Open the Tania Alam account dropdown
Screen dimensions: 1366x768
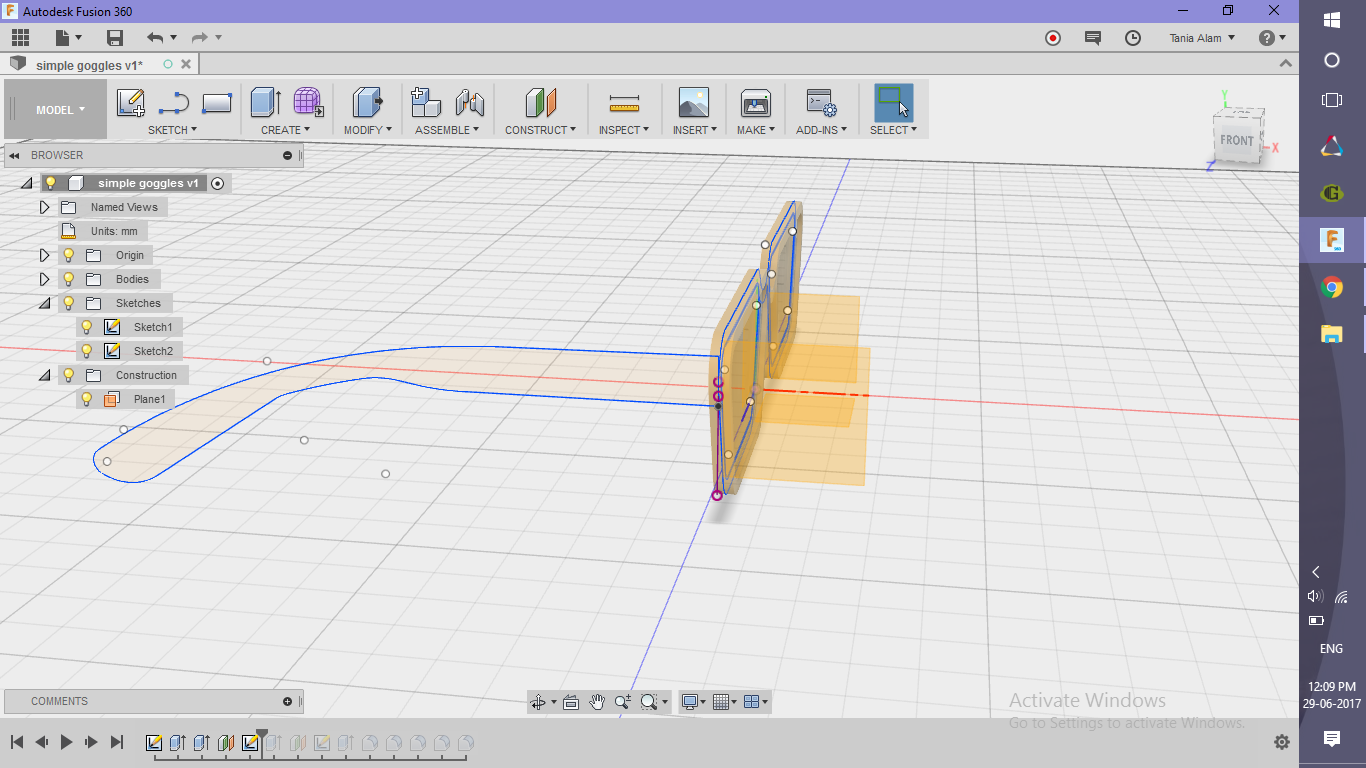tap(1202, 38)
